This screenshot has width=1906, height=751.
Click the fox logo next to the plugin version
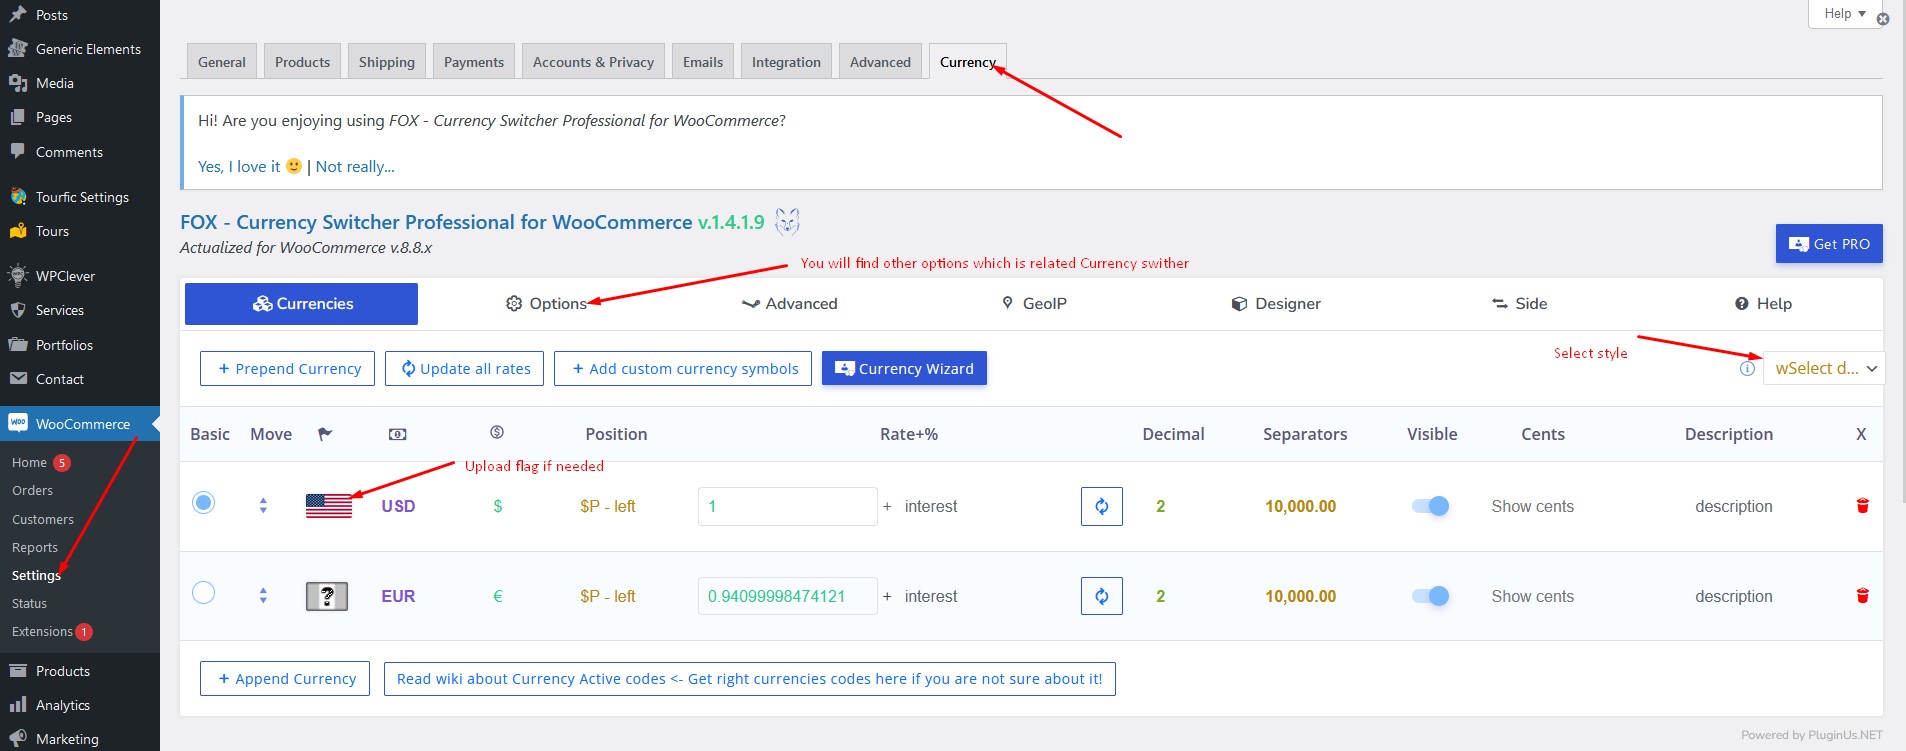(787, 221)
